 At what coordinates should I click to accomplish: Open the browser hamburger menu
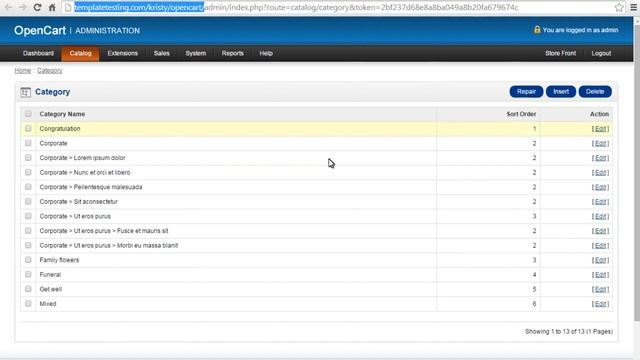coord(633,7)
